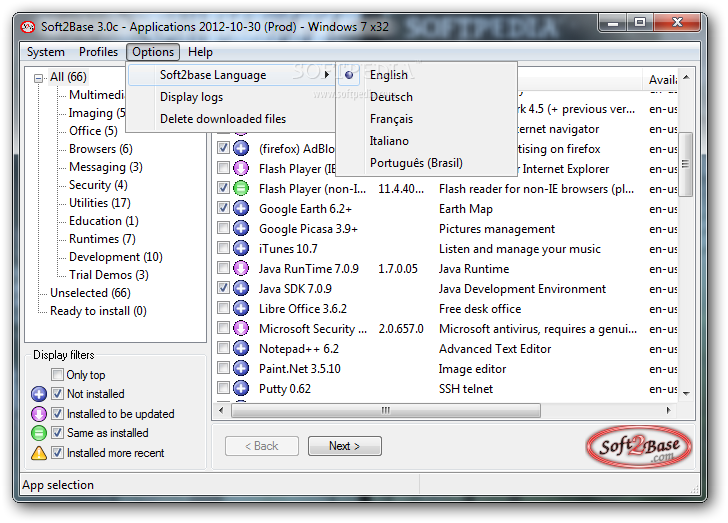Click the blue plus icon beside Putty 0.62

pyautogui.click(x=240, y=388)
